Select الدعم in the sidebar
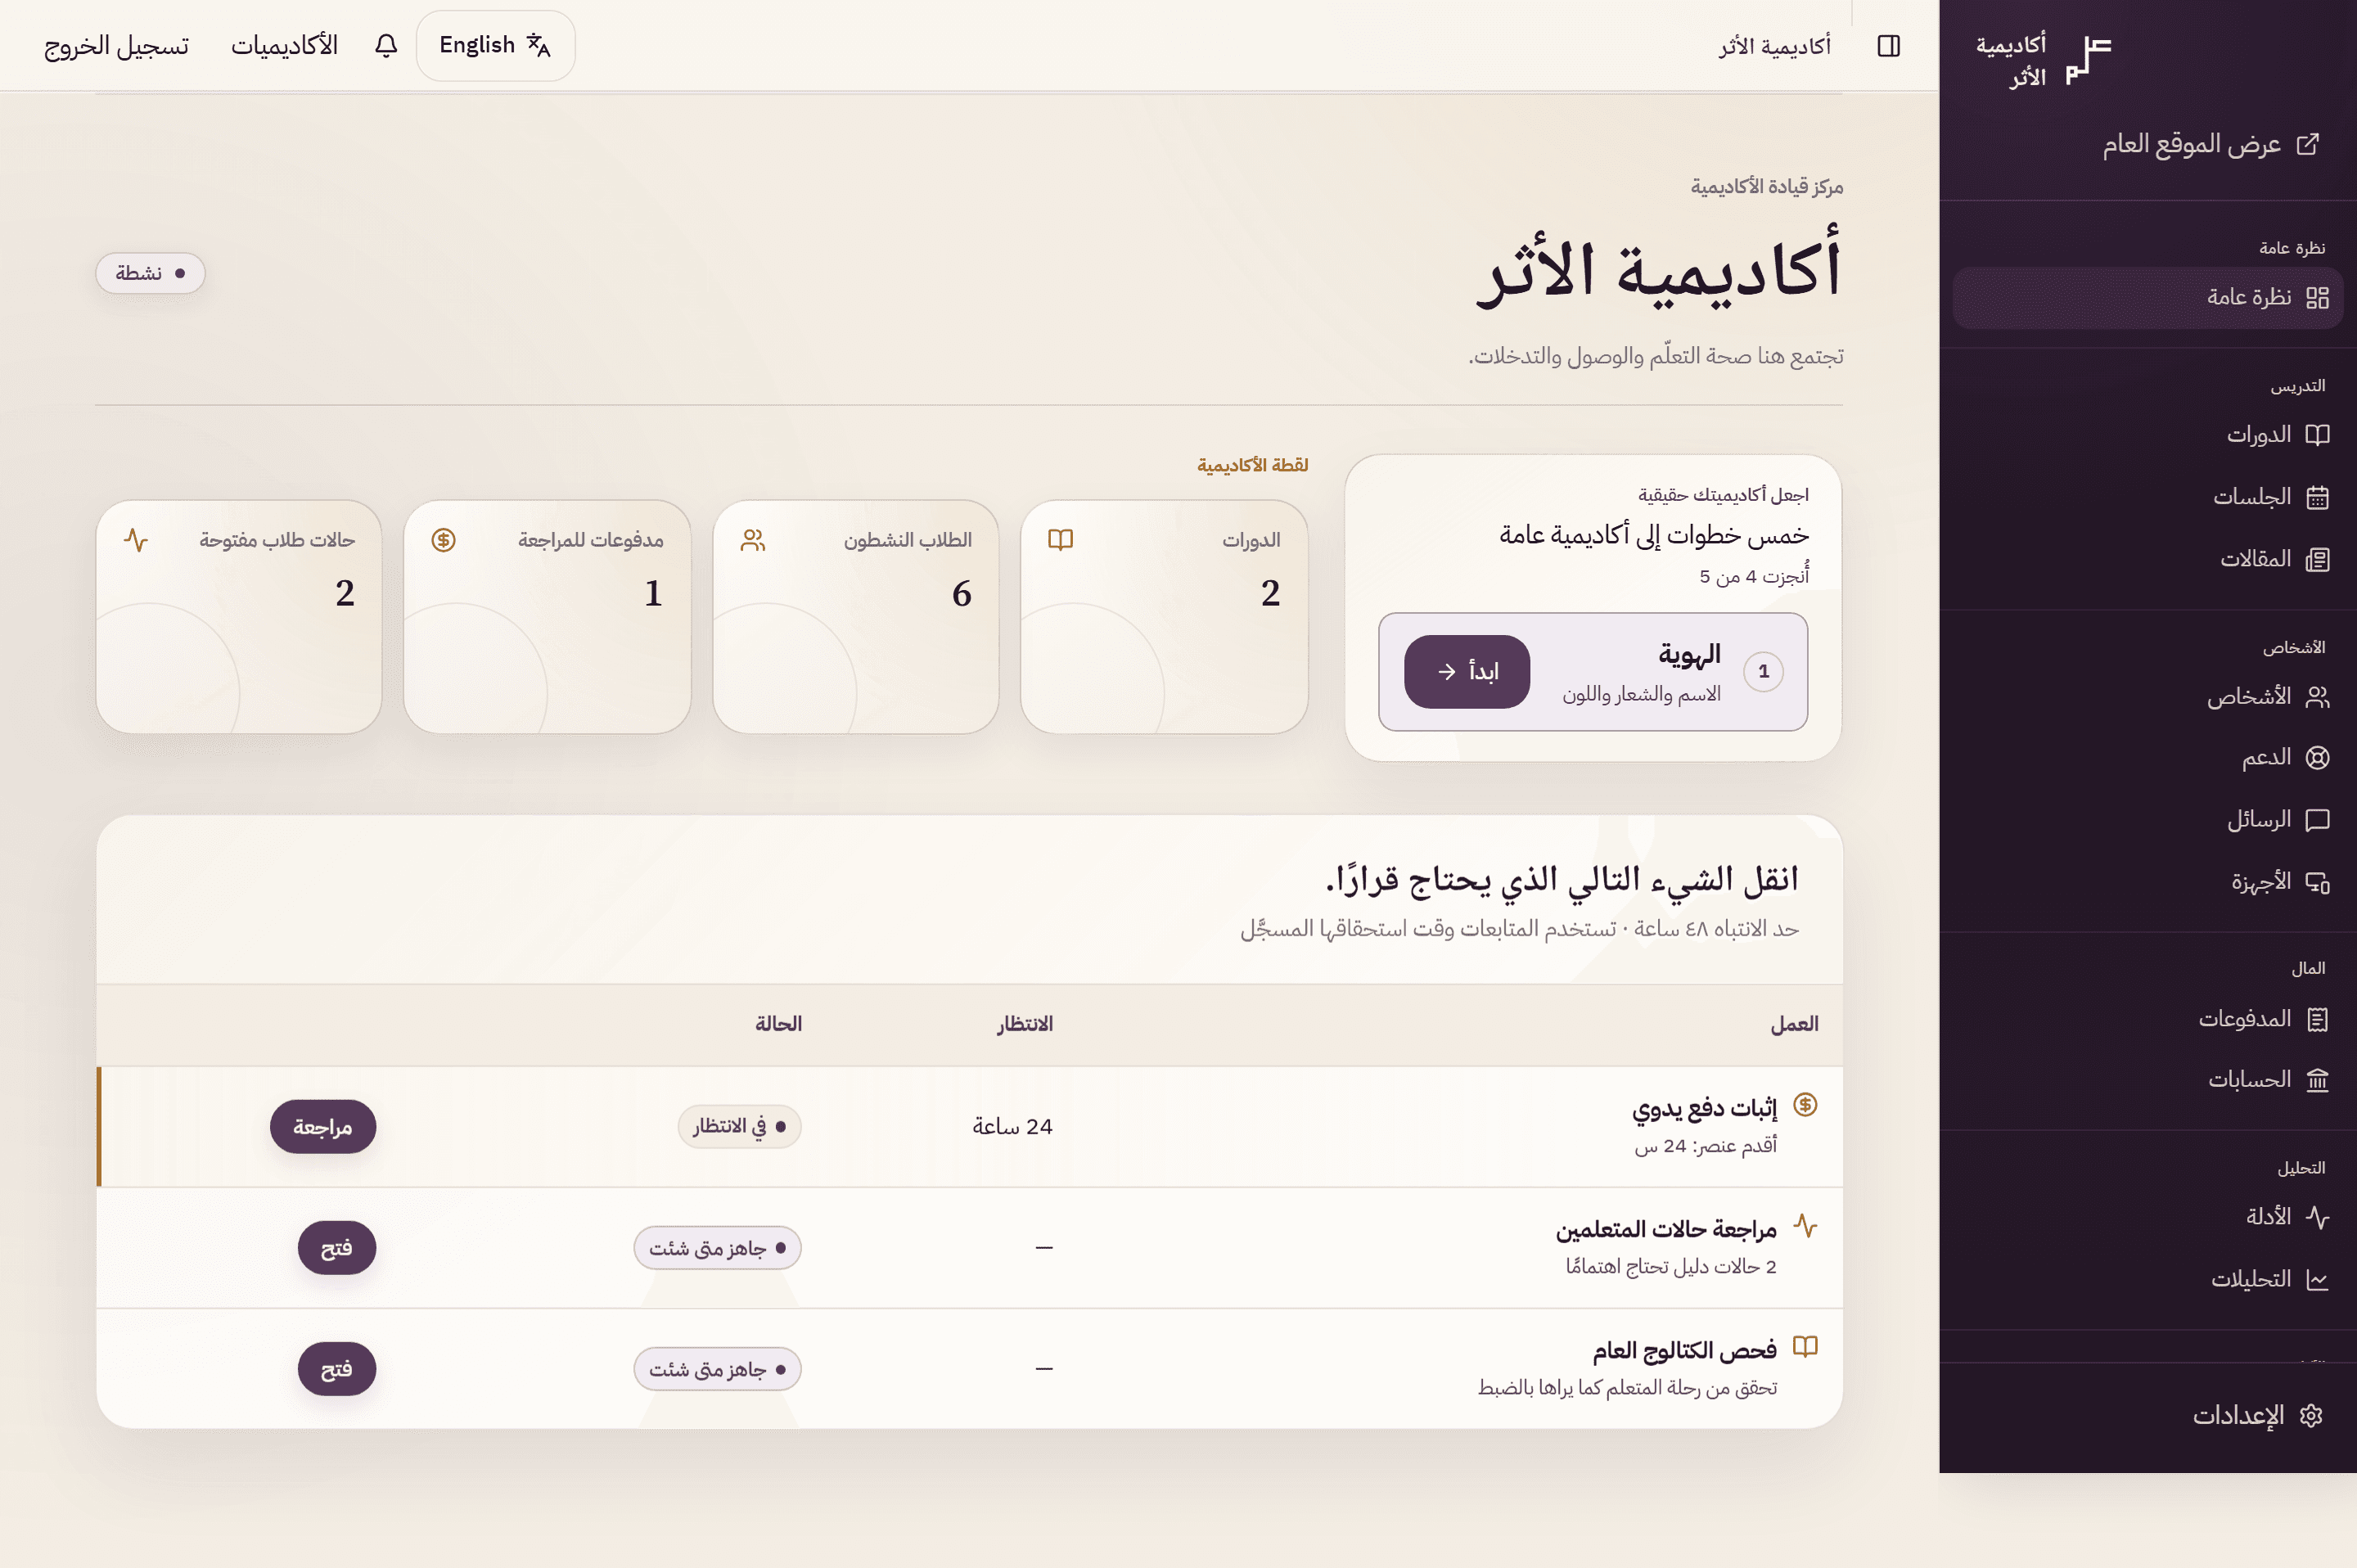2357x1568 pixels. pos(2147,758)
